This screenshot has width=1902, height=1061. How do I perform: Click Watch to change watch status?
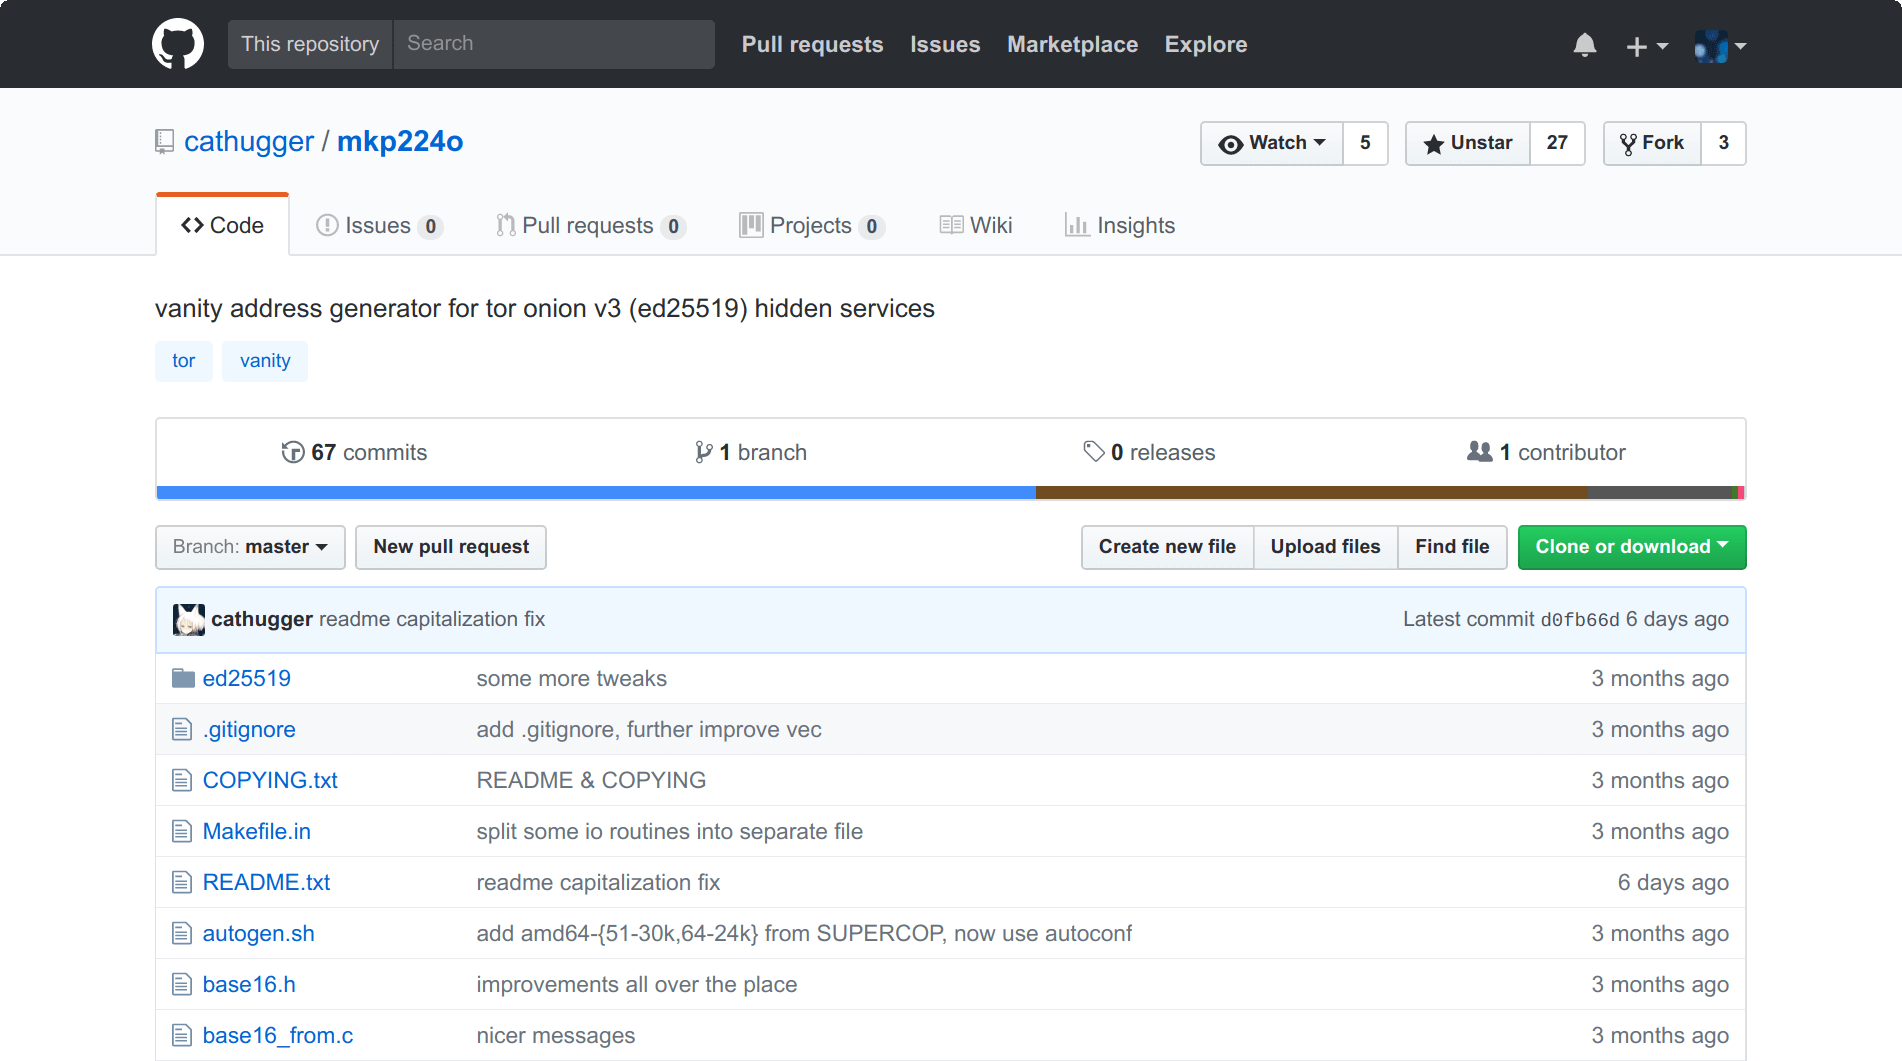click(x=1271, y=143)
